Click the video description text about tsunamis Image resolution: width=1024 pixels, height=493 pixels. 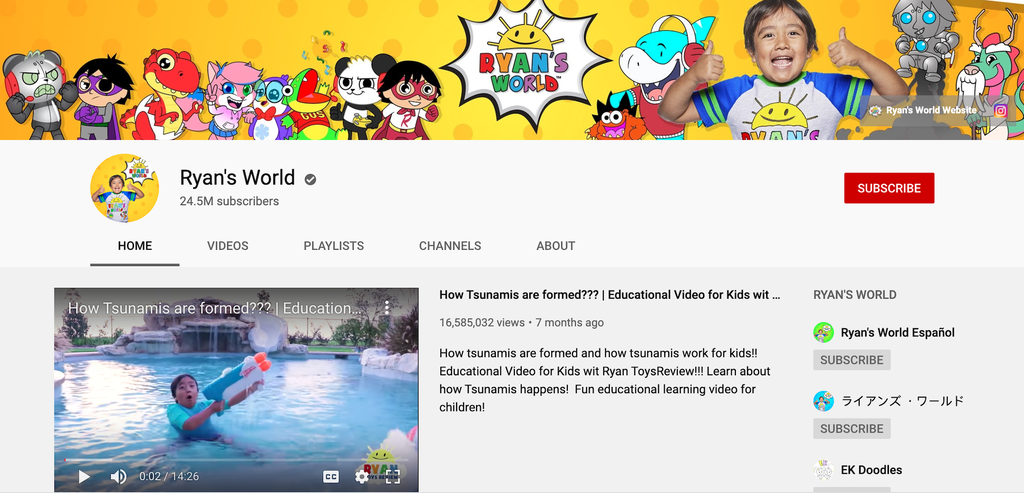[x=605, y=380]
